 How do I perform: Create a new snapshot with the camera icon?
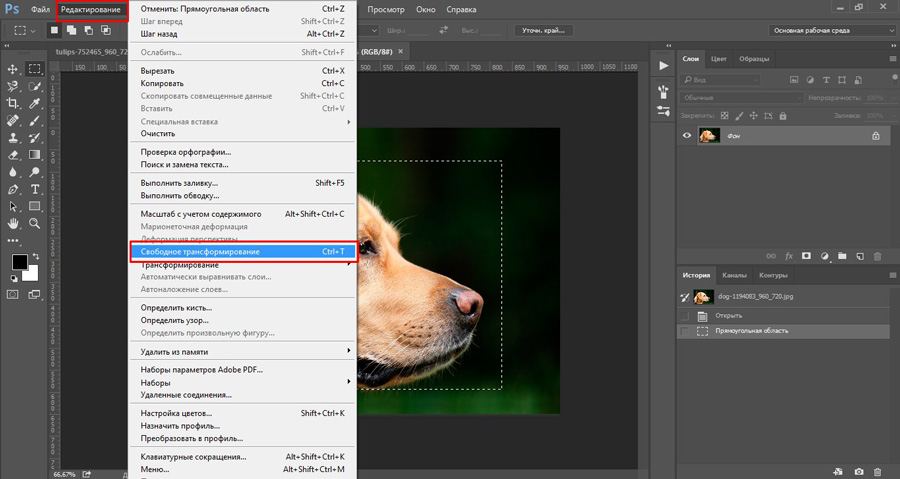click(x=858, y=471)
